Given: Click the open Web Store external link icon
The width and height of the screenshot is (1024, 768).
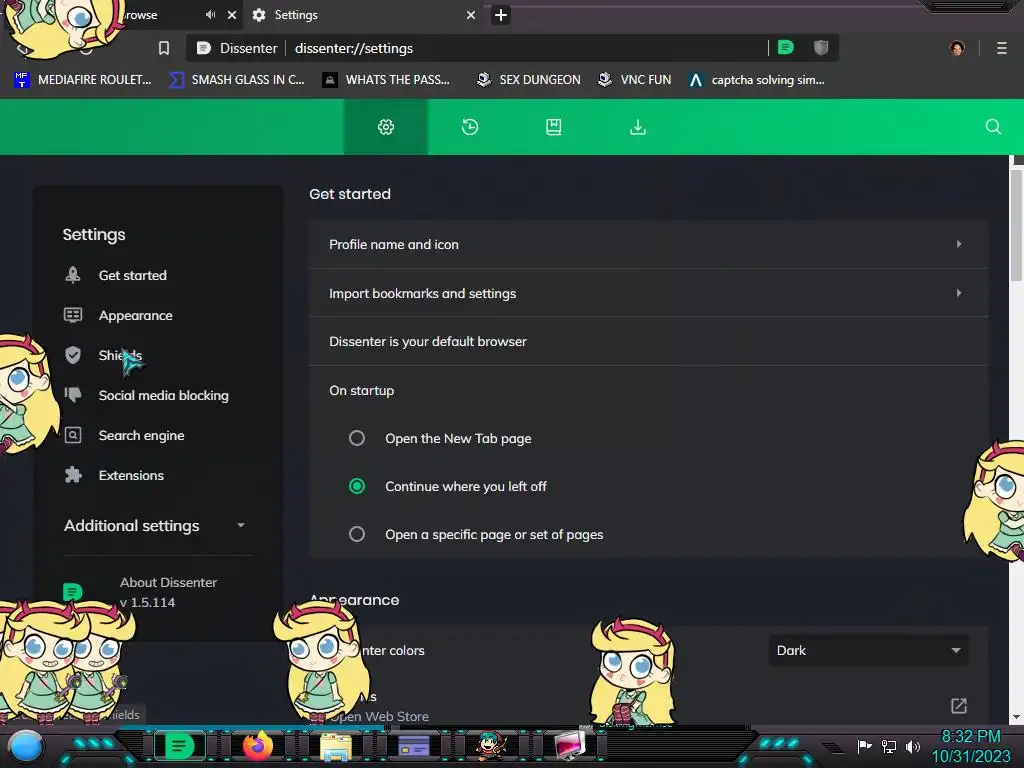Looking at the screenshot, I should (x=959, y=706).
